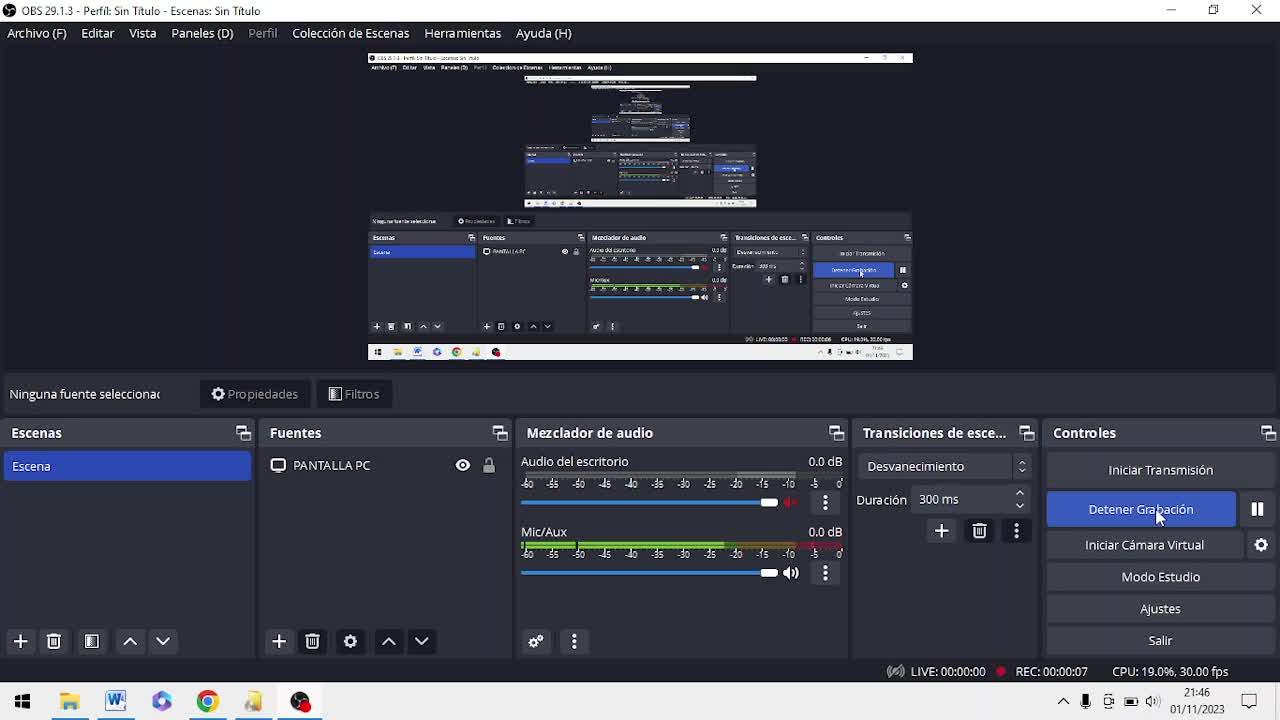Viewport: 1280px width, 720px height.
Task: Open Ajustes settings
Action: (1160, 609)
